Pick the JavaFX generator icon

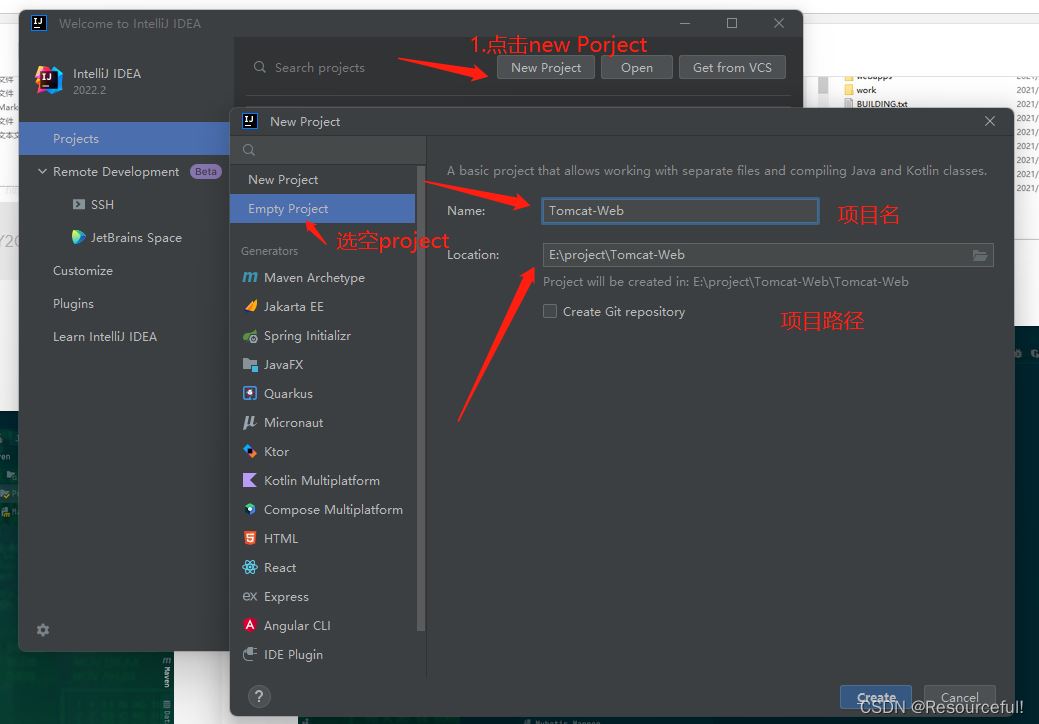[x=250, y=364]
